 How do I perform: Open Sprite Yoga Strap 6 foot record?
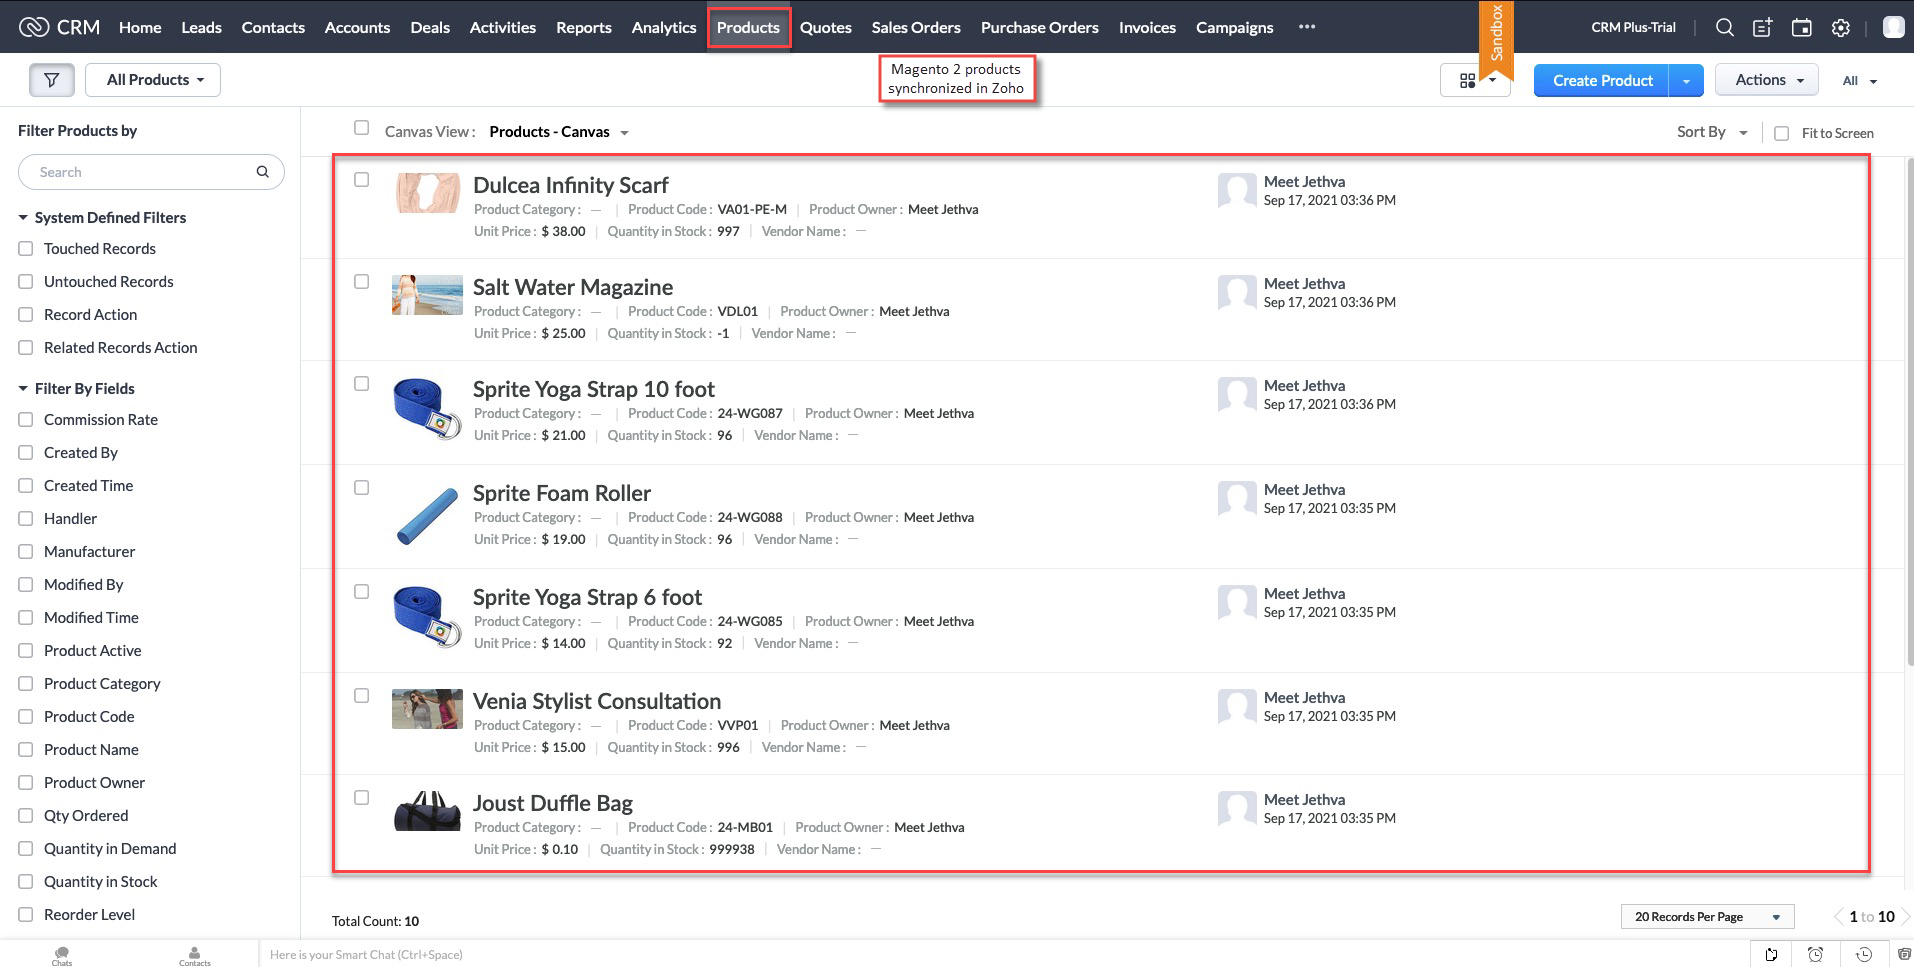click(588, 597)
